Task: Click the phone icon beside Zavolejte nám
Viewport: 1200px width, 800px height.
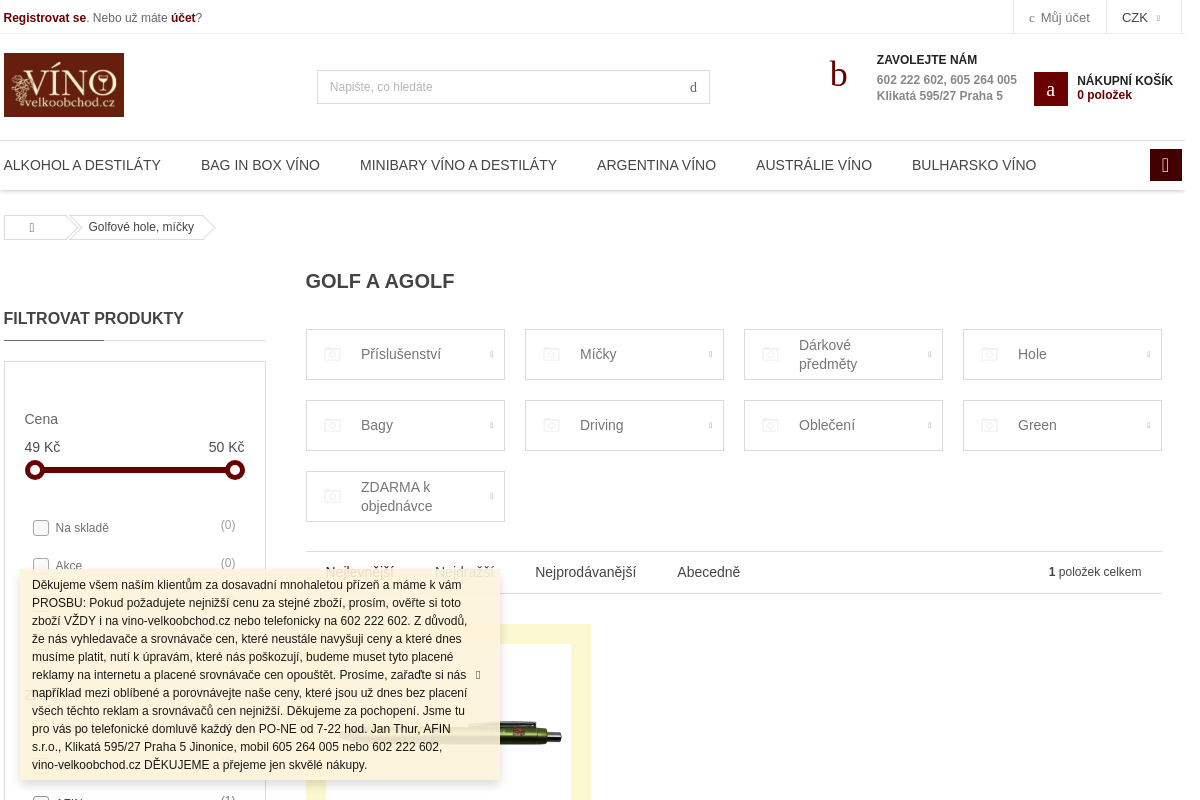Action: coord(838,74)
